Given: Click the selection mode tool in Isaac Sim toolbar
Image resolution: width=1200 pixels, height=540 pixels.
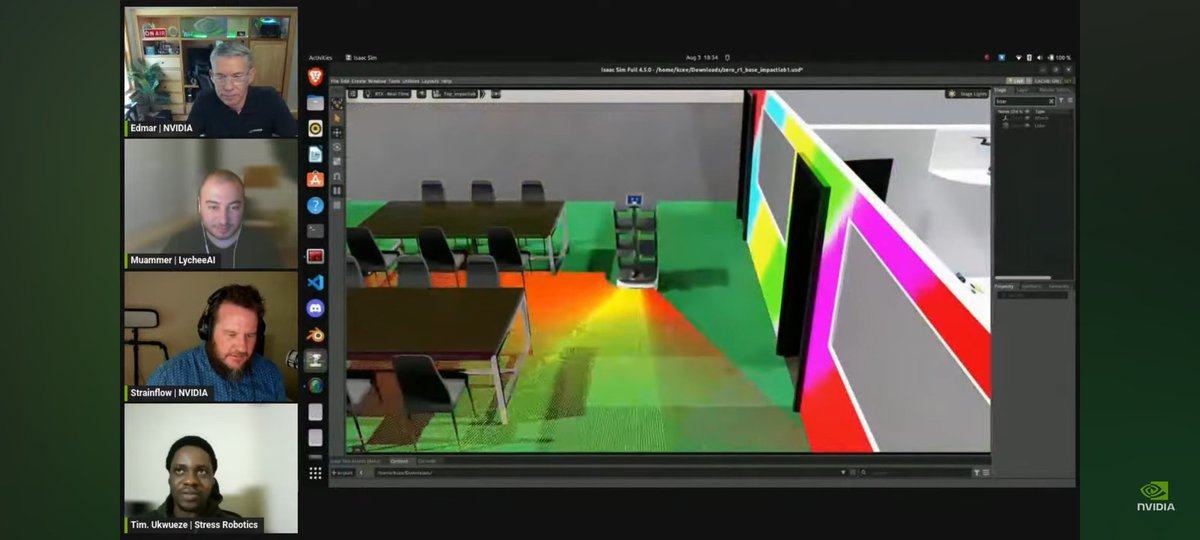Looking at the screenshot, I should coord(337,103).
